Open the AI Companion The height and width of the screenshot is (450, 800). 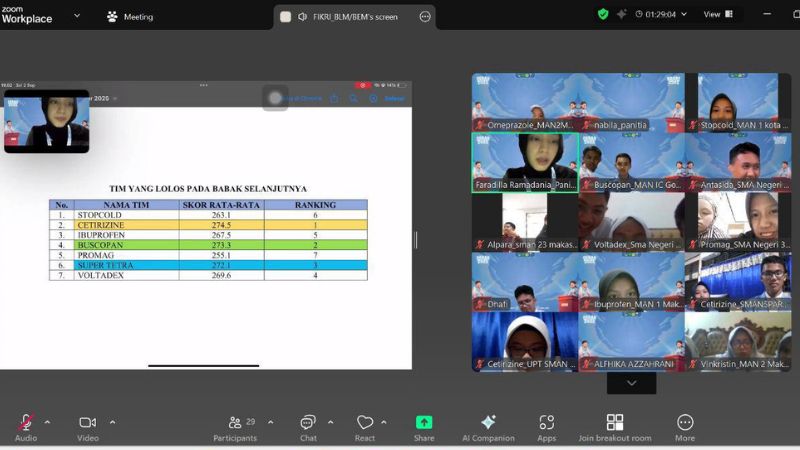pos(488,423)
